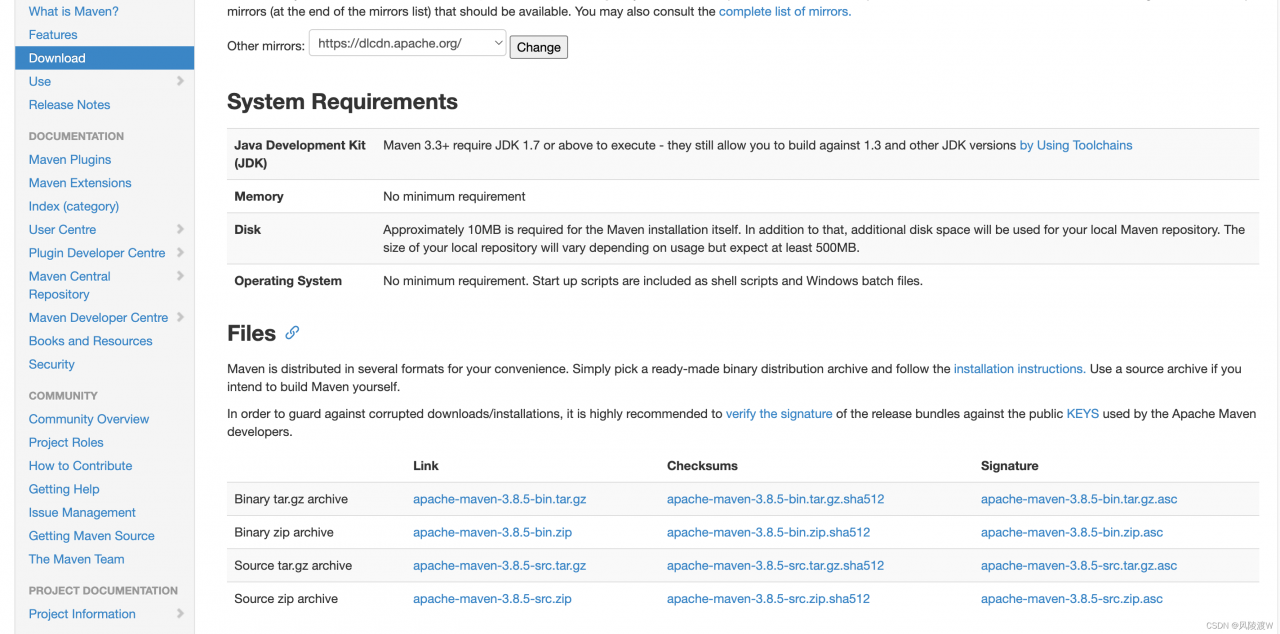Screen dimensions: 1280x634
Task: Open Security sidebar link
Action: tap(52, 365)
